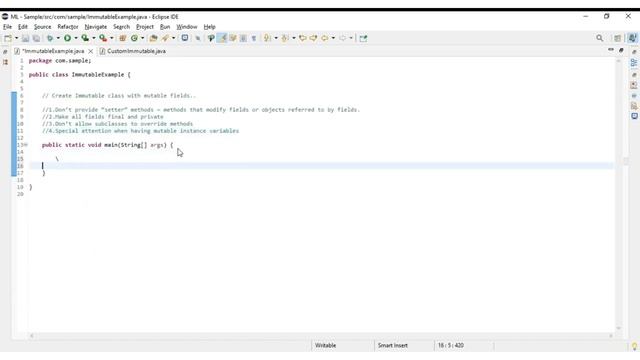Image resolution: width=640 pixels, height=360 pixels.
Task: Open the New Java Class dropdown arrow
Action: [142, 38]
